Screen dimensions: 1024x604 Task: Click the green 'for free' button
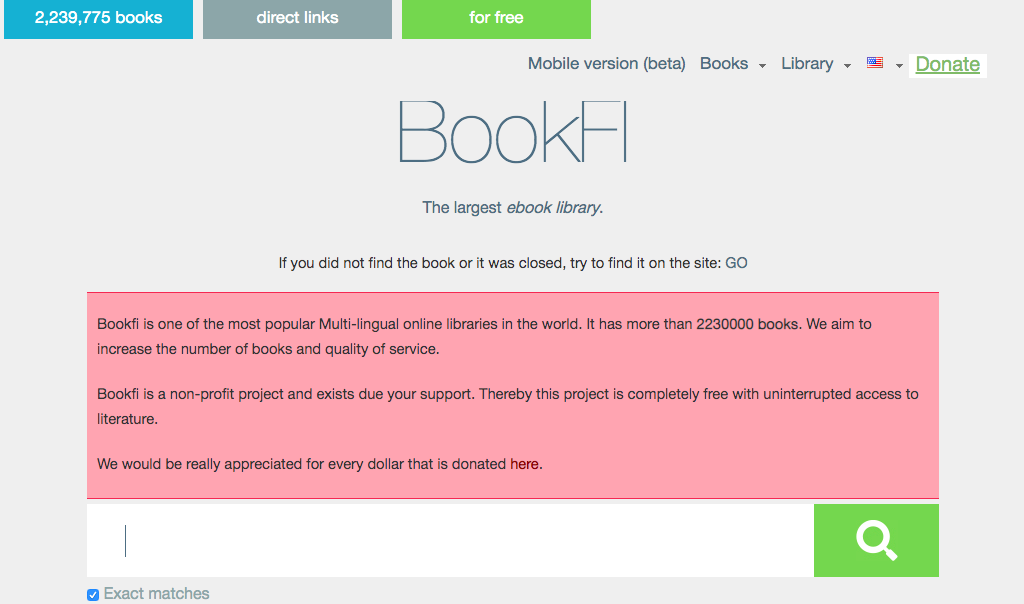[496, 18]
